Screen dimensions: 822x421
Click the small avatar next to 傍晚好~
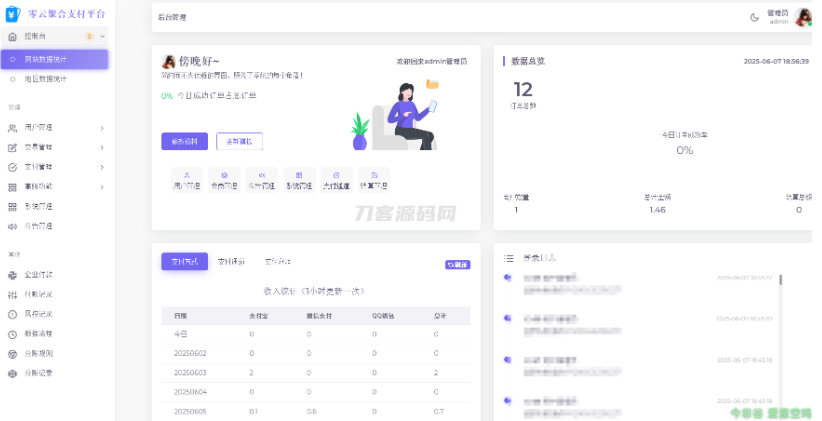[x=168, y=61]
